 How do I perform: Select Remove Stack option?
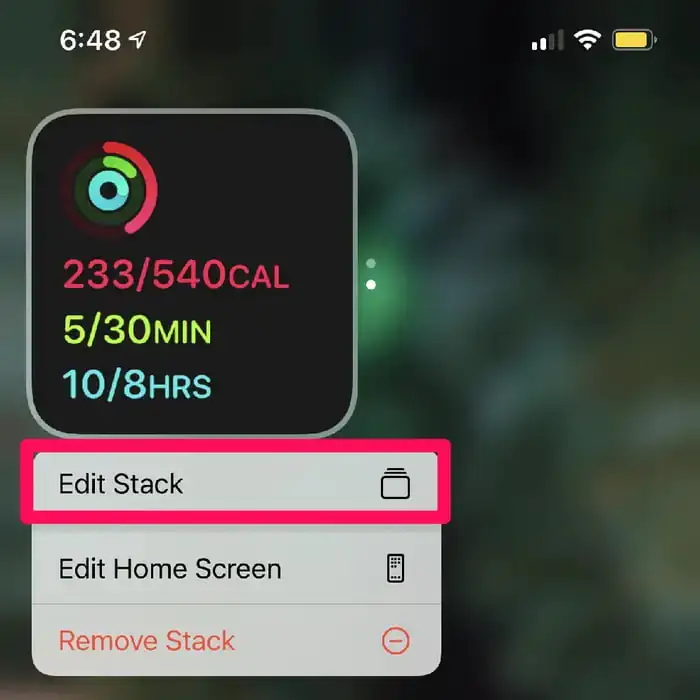coord(236,641)
